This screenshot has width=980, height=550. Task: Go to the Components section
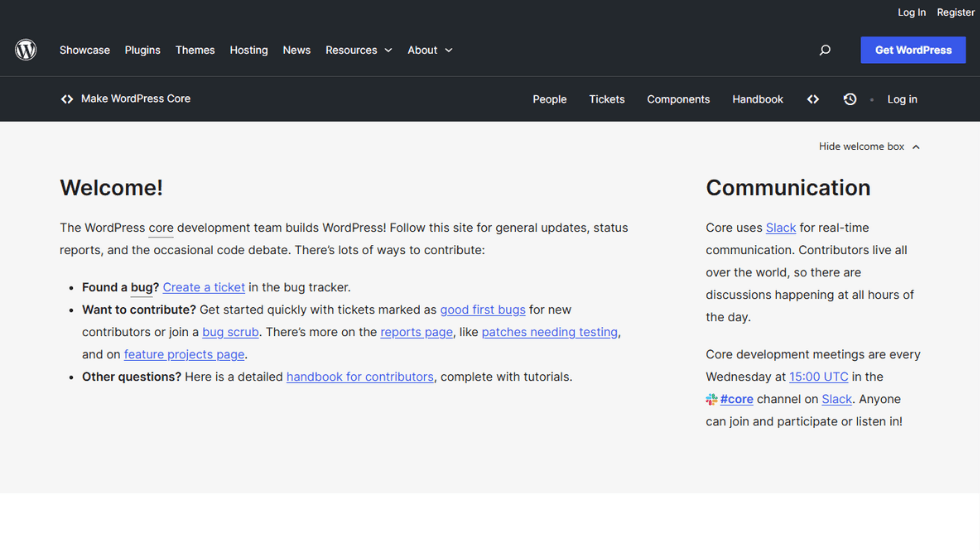tap(678, 99)
